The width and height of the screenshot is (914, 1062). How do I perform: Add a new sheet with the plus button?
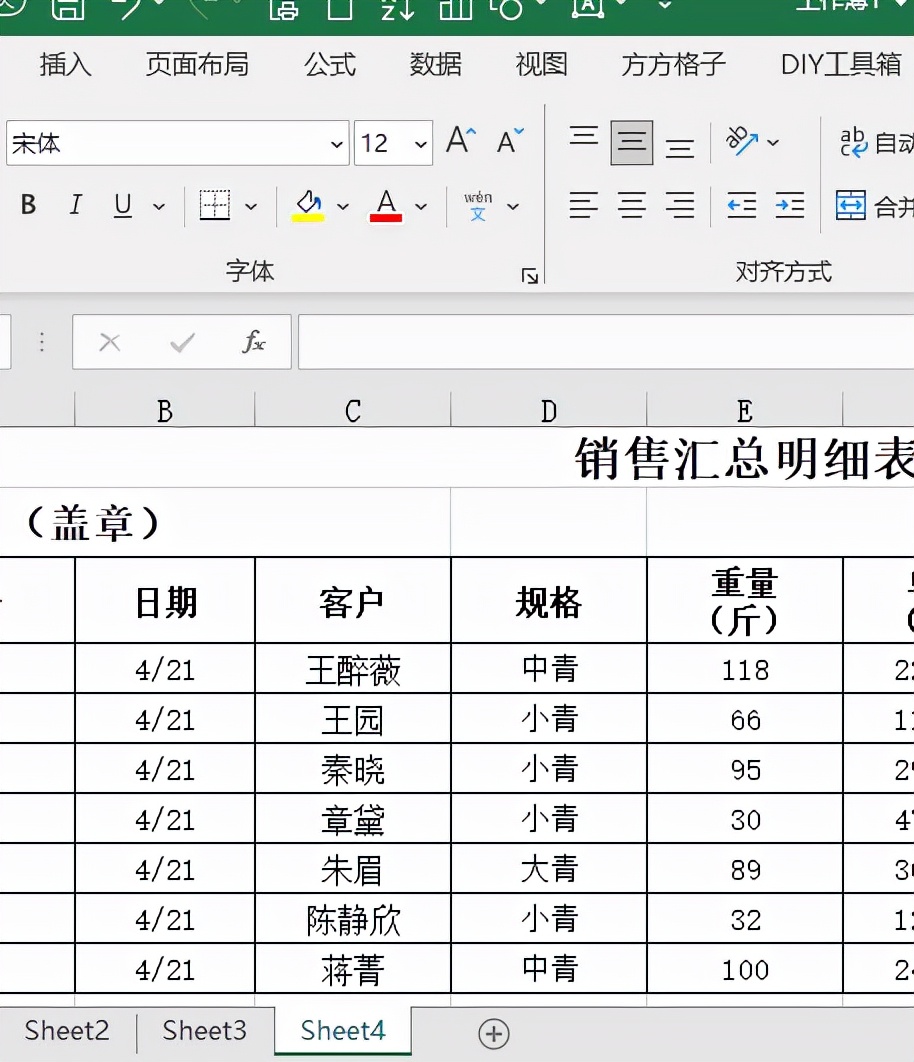click(x=493, y=1034)
